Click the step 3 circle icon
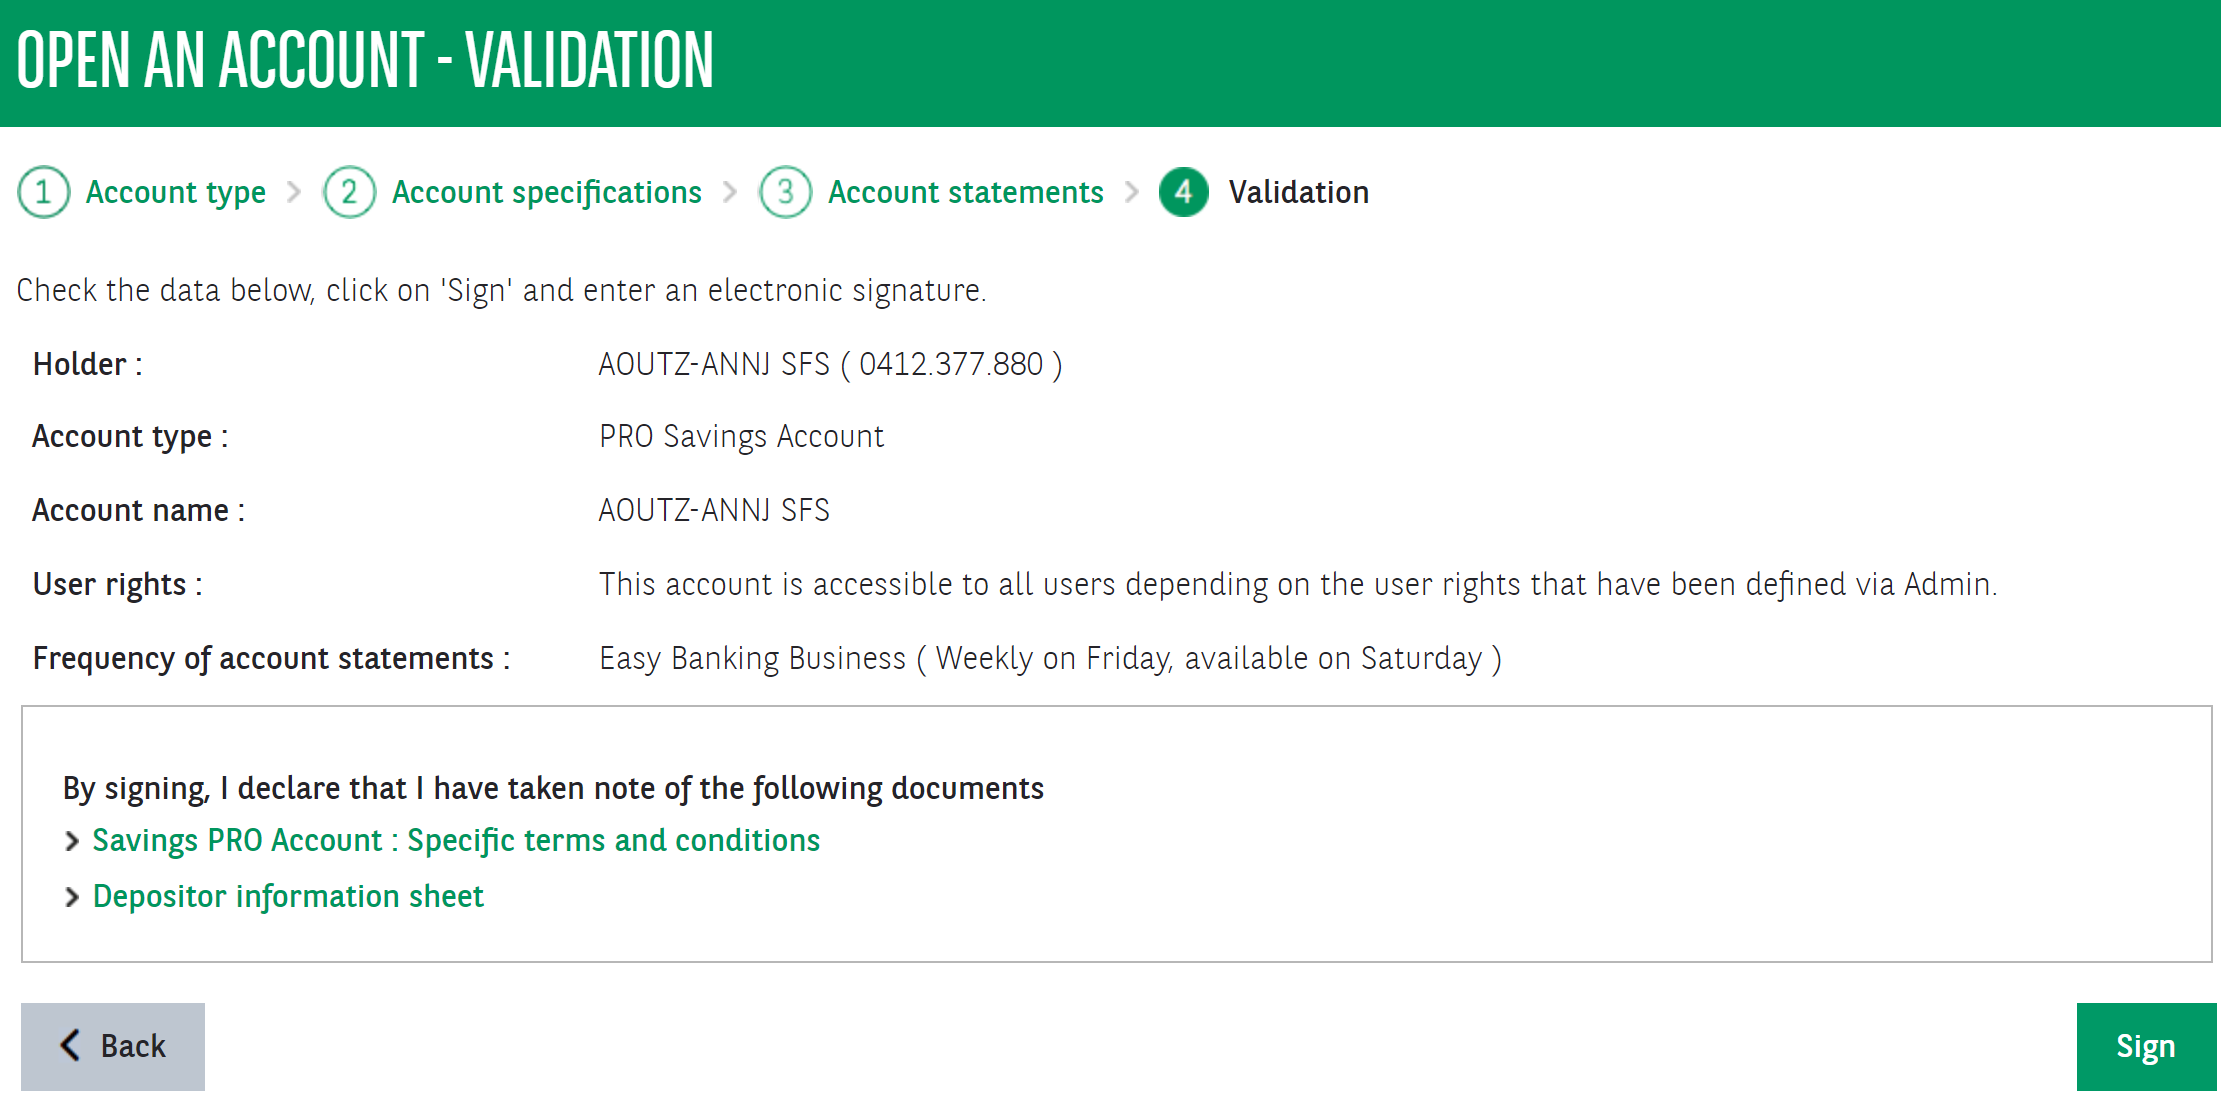Image resolution: width=2221 pixels, height=1101 pixels. (785, 192)
